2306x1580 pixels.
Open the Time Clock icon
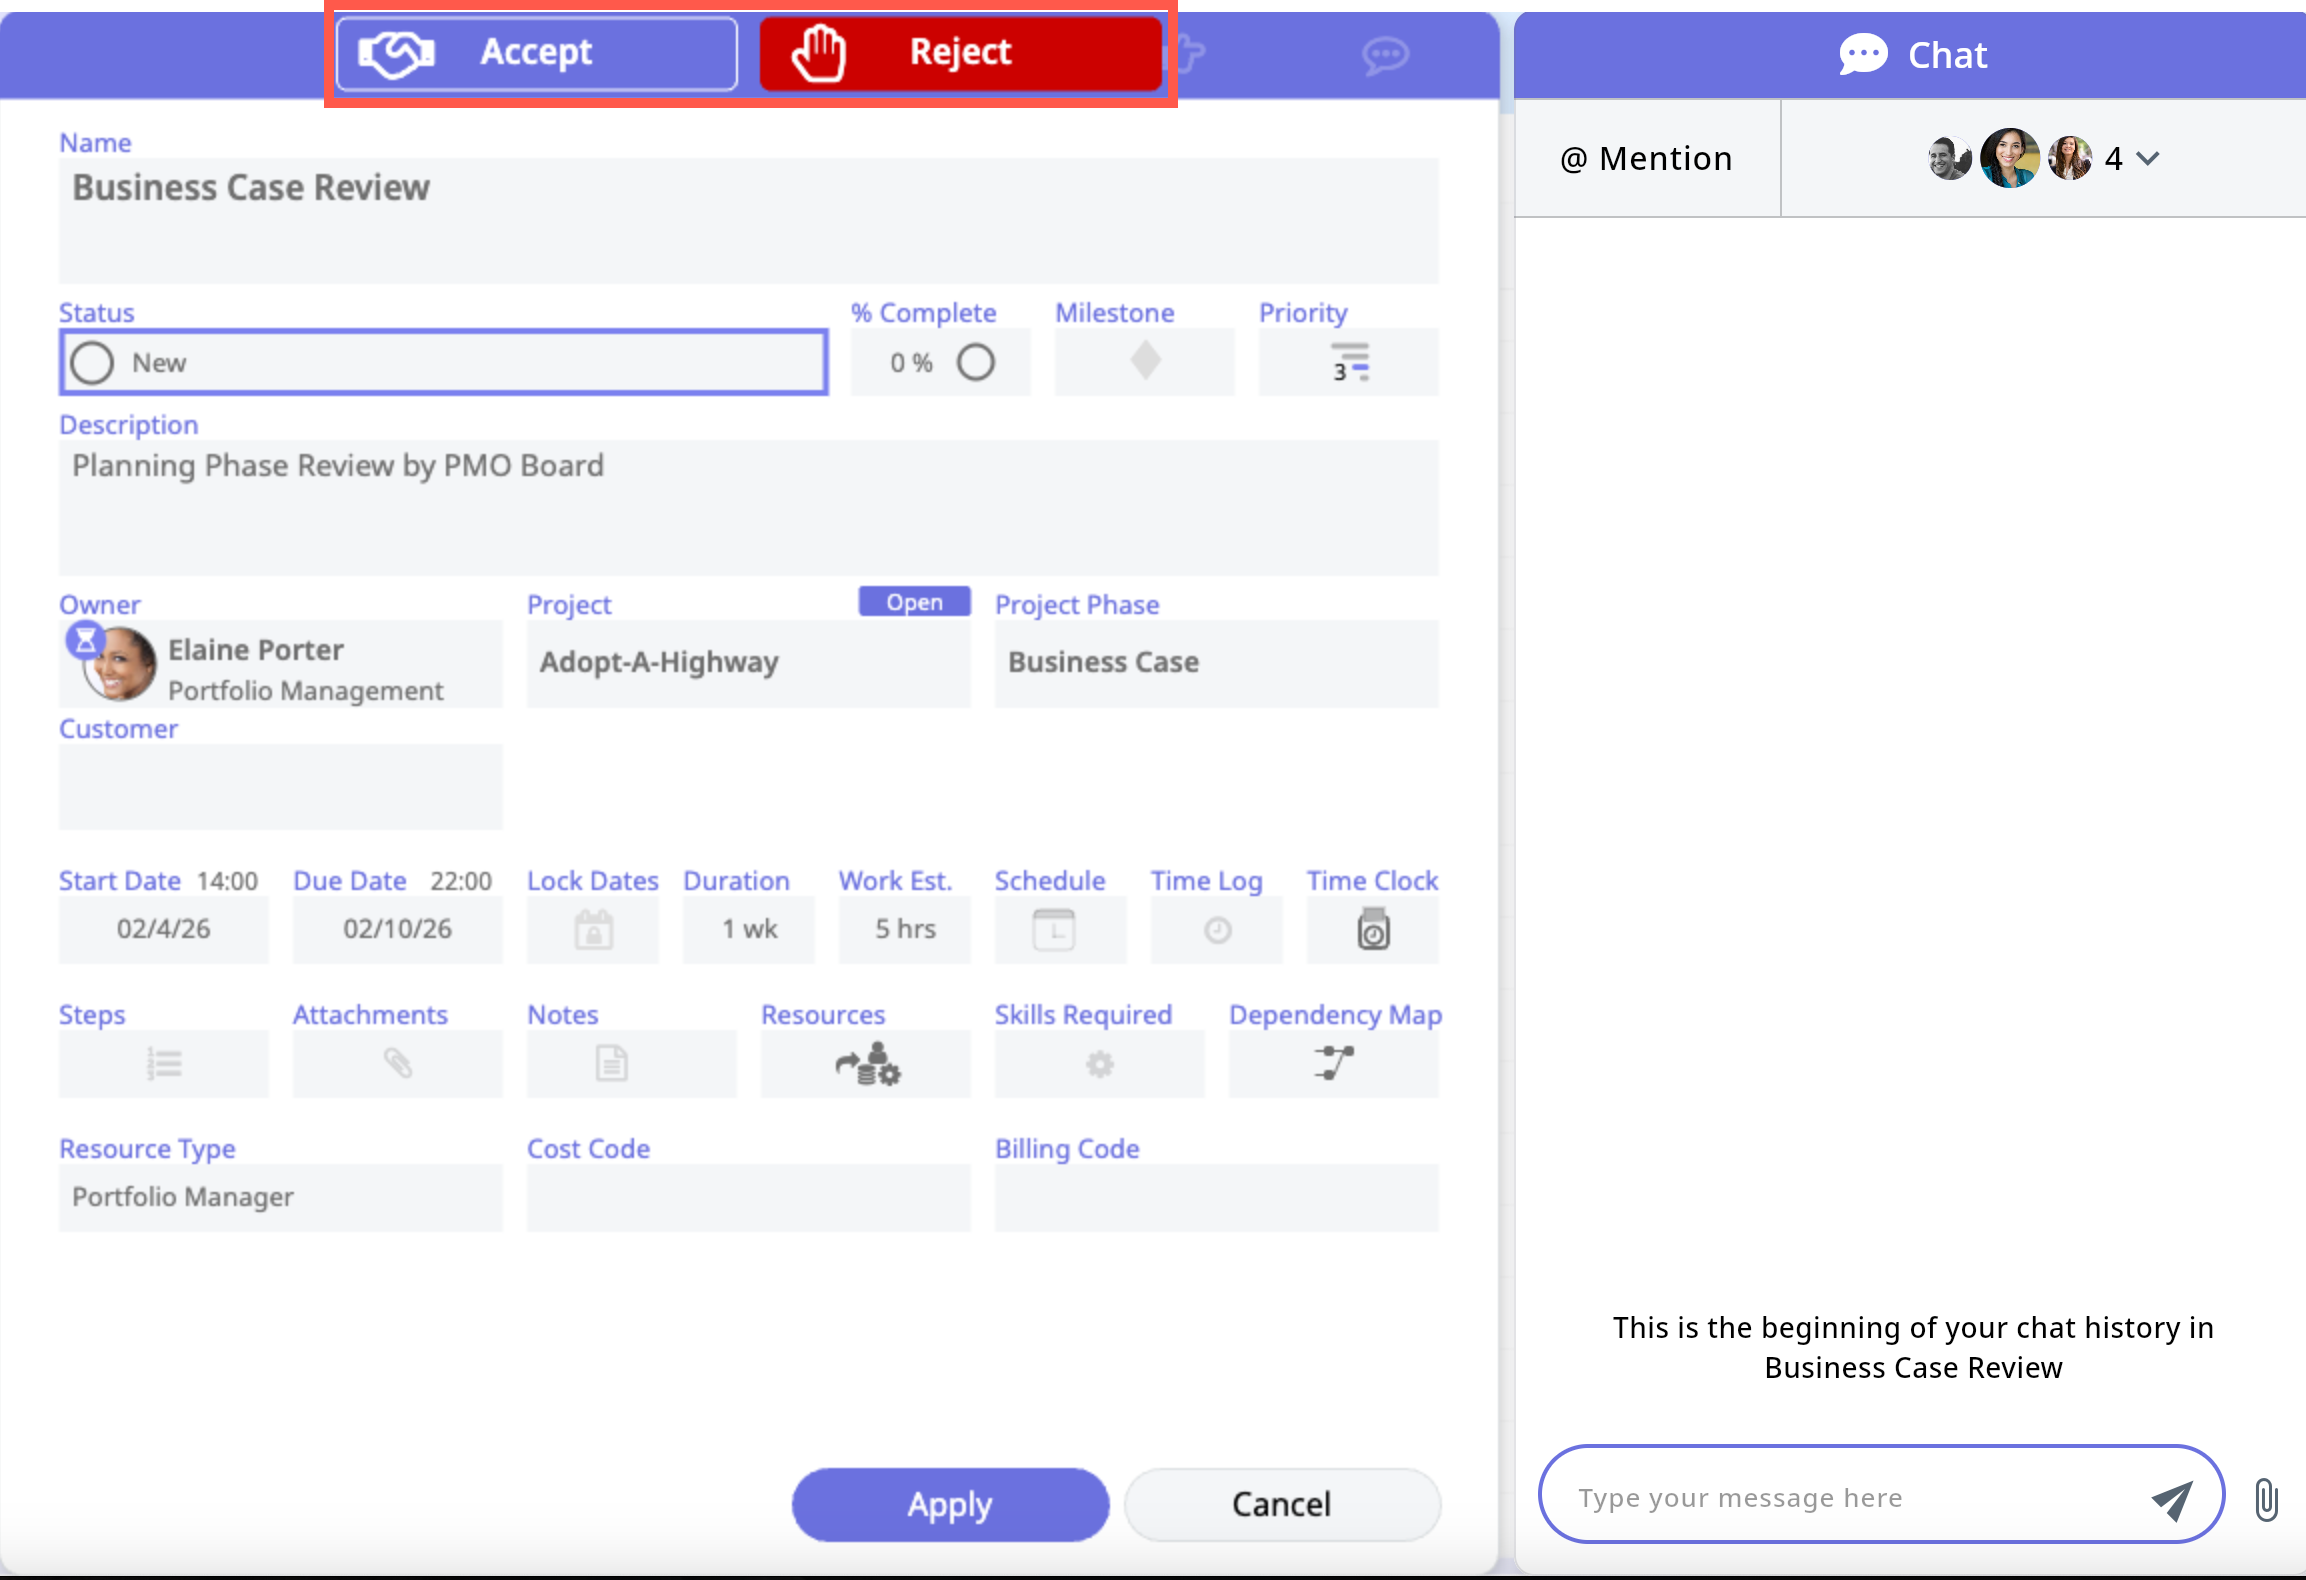tap(1373, 930)
